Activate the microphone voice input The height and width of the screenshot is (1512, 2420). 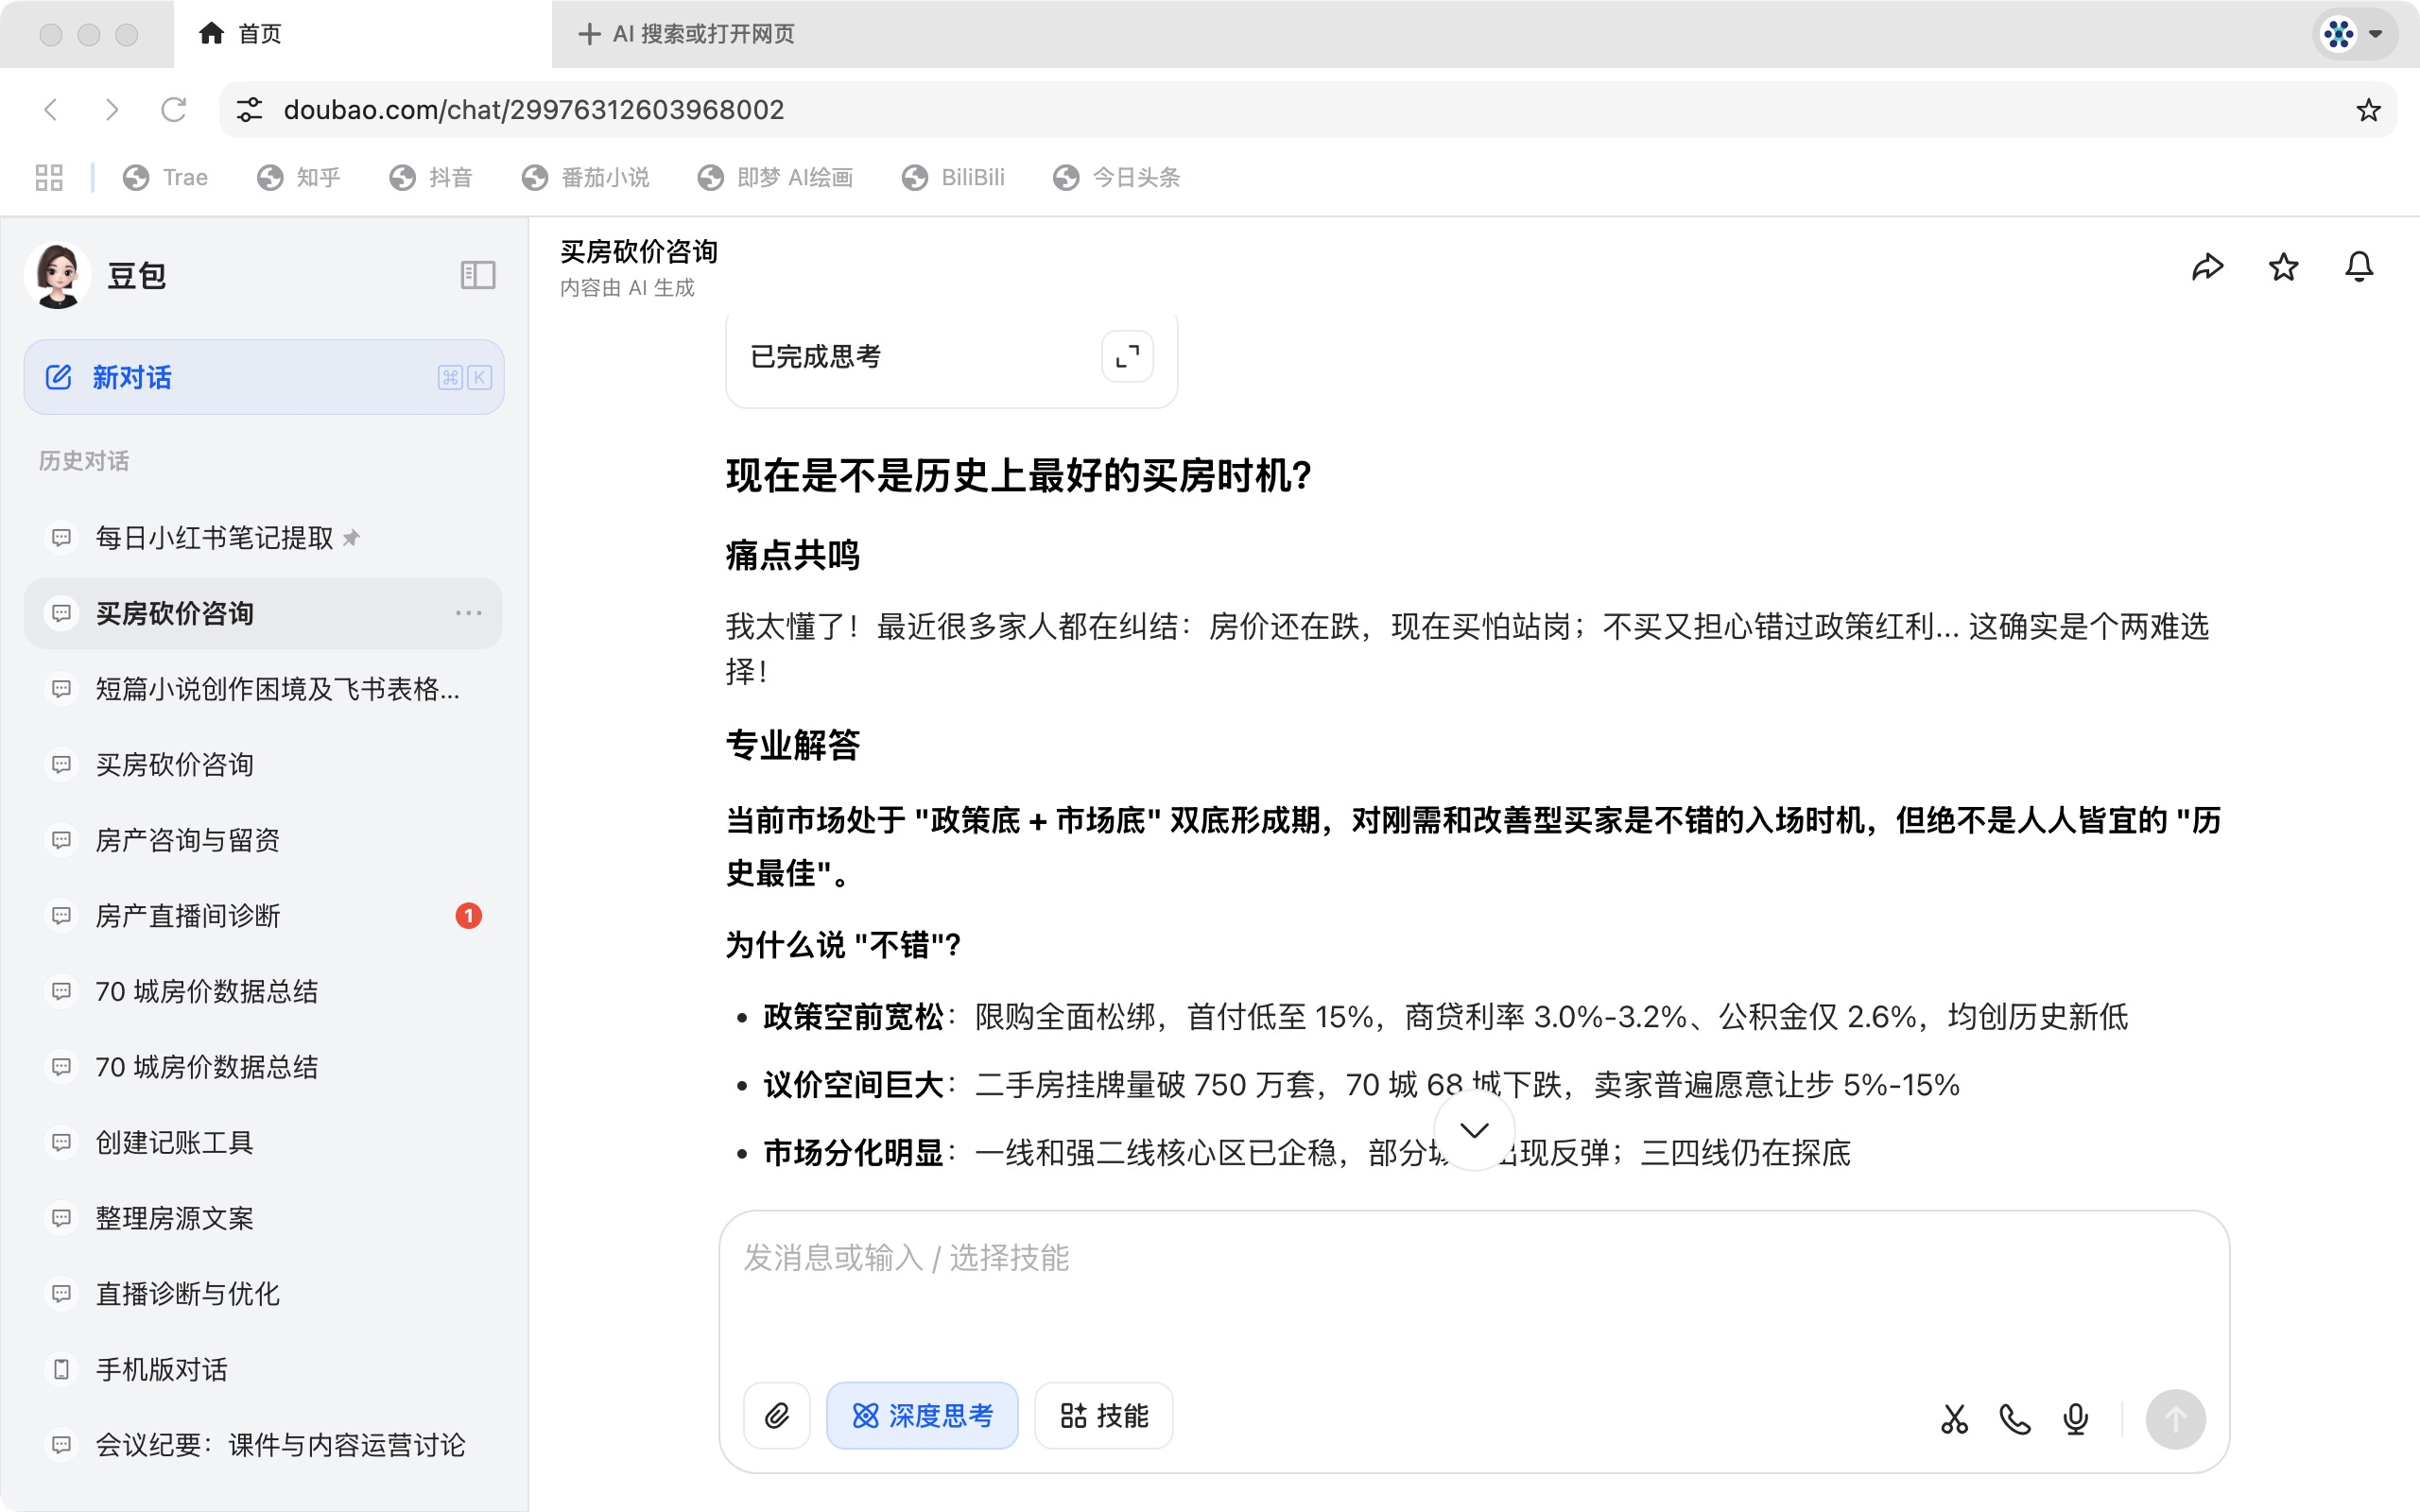[2074, 1418]
